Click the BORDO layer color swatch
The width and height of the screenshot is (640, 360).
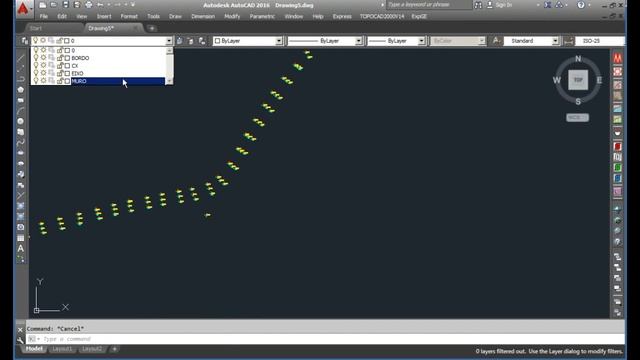(x=67, y=58)
